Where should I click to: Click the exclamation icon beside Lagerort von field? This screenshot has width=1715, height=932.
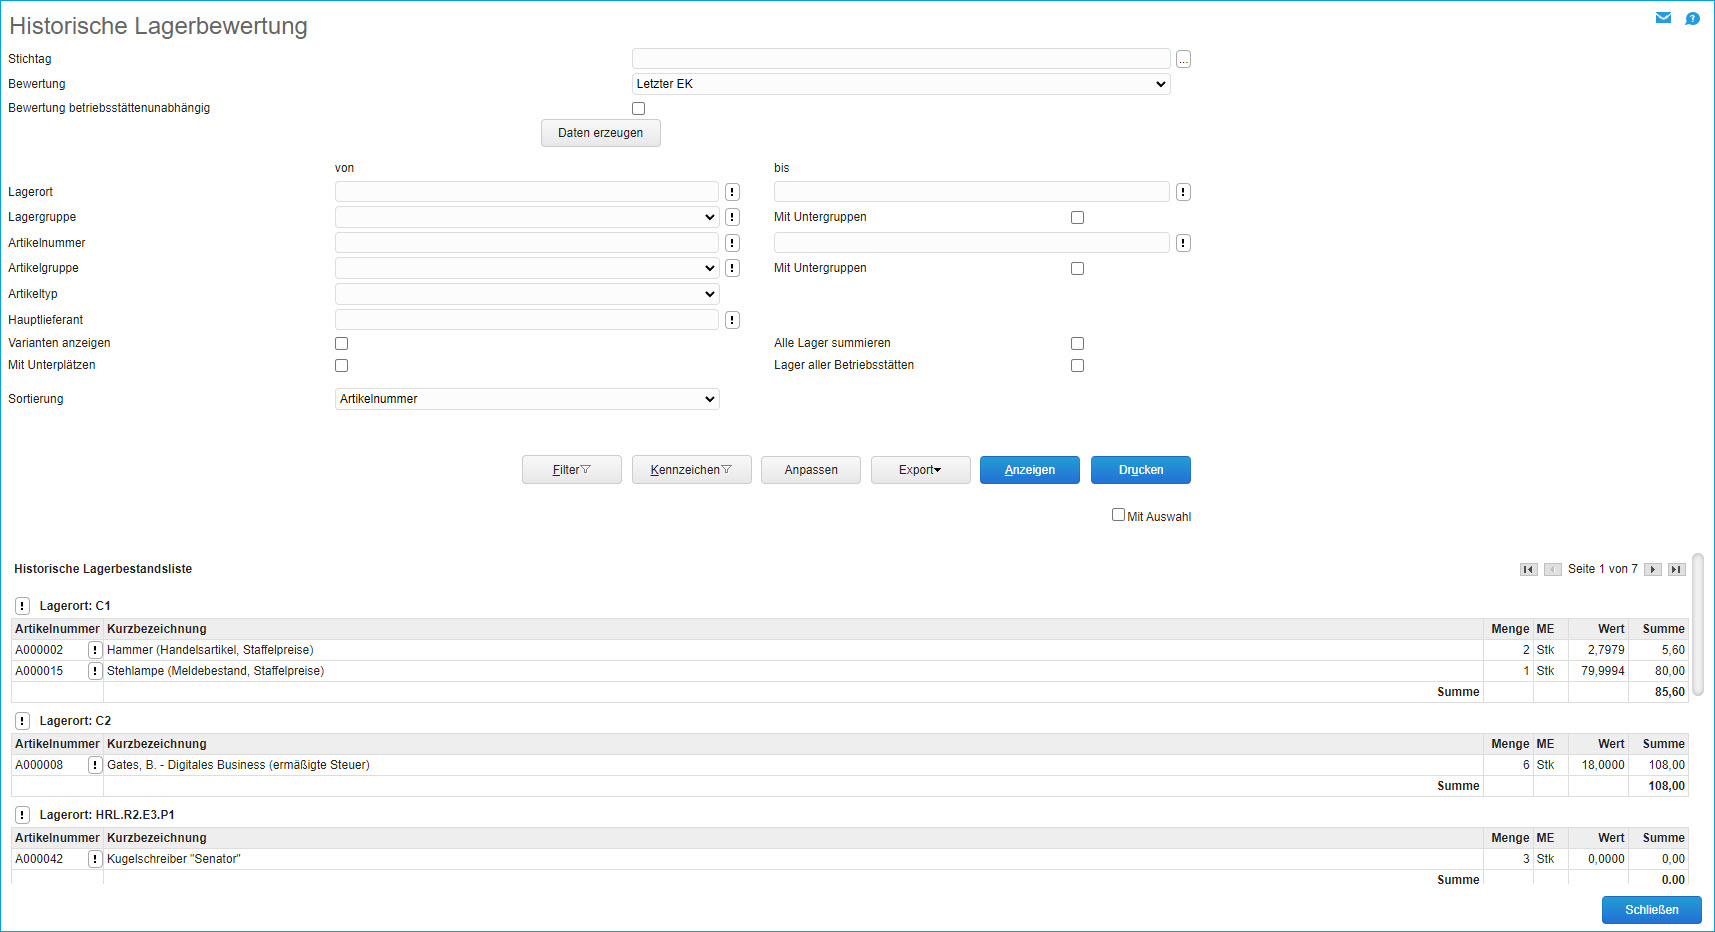click(732, 192)
